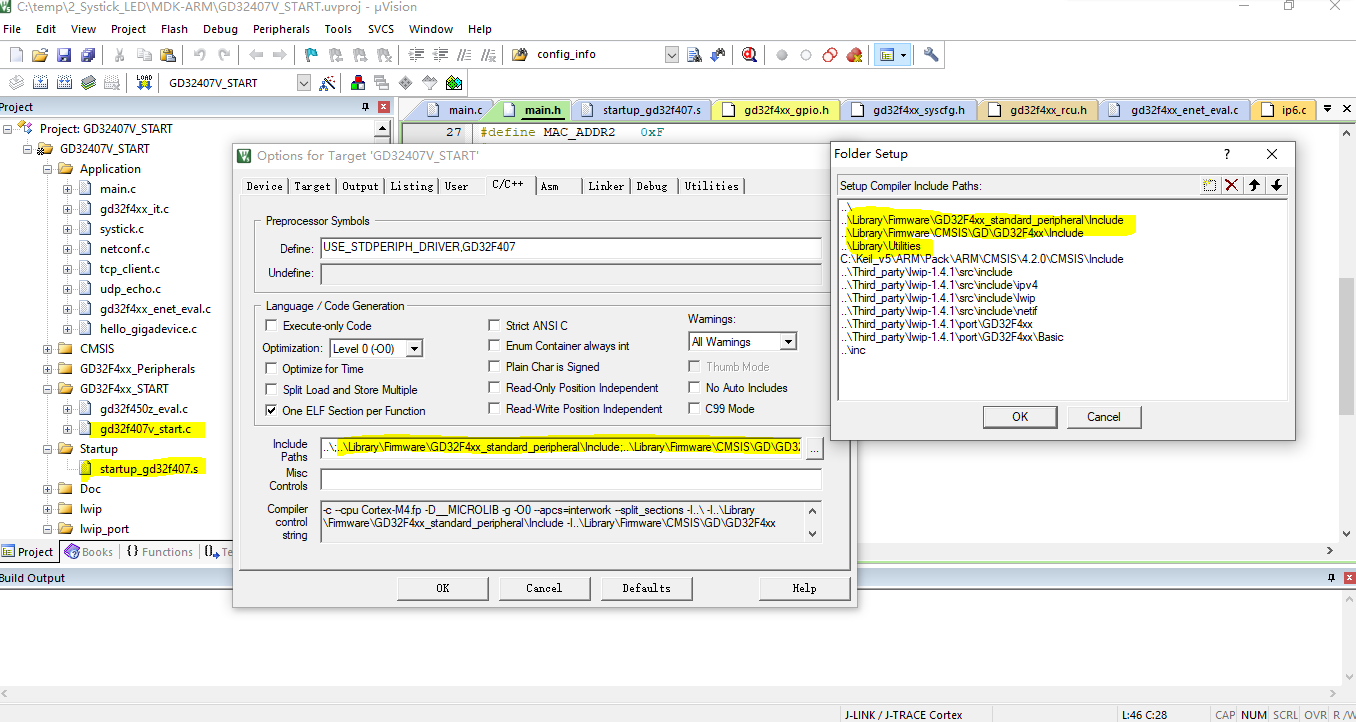Open the Find in Files icon
This screenshot has height=722, width=1356.
tap(519, 55)
